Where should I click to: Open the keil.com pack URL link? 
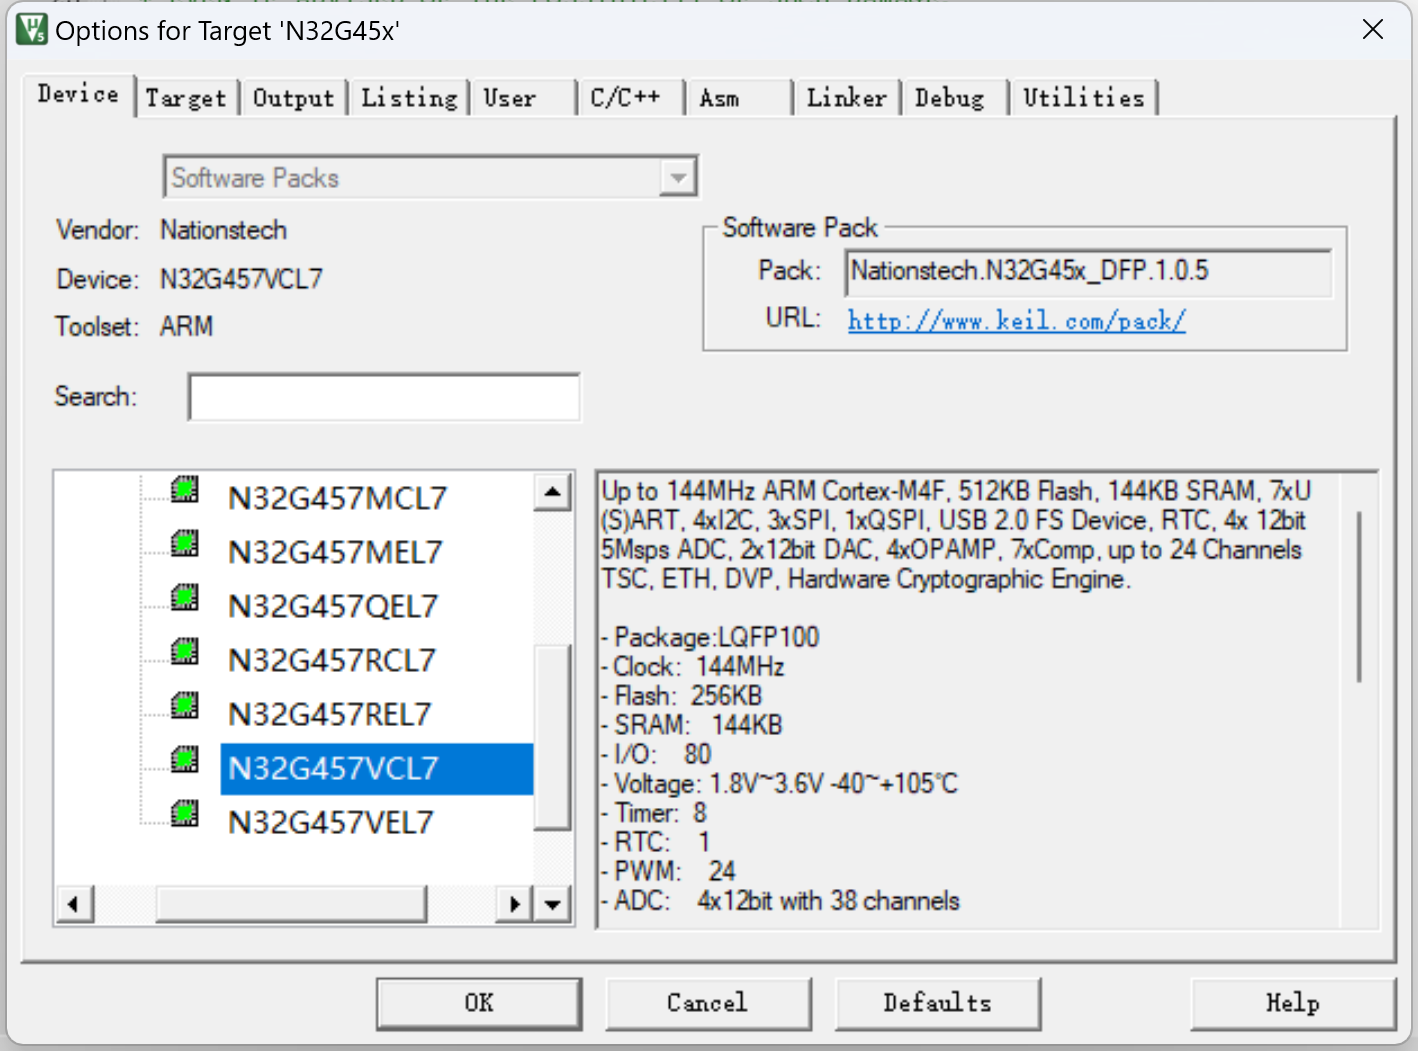click(x=1017, y=321)
